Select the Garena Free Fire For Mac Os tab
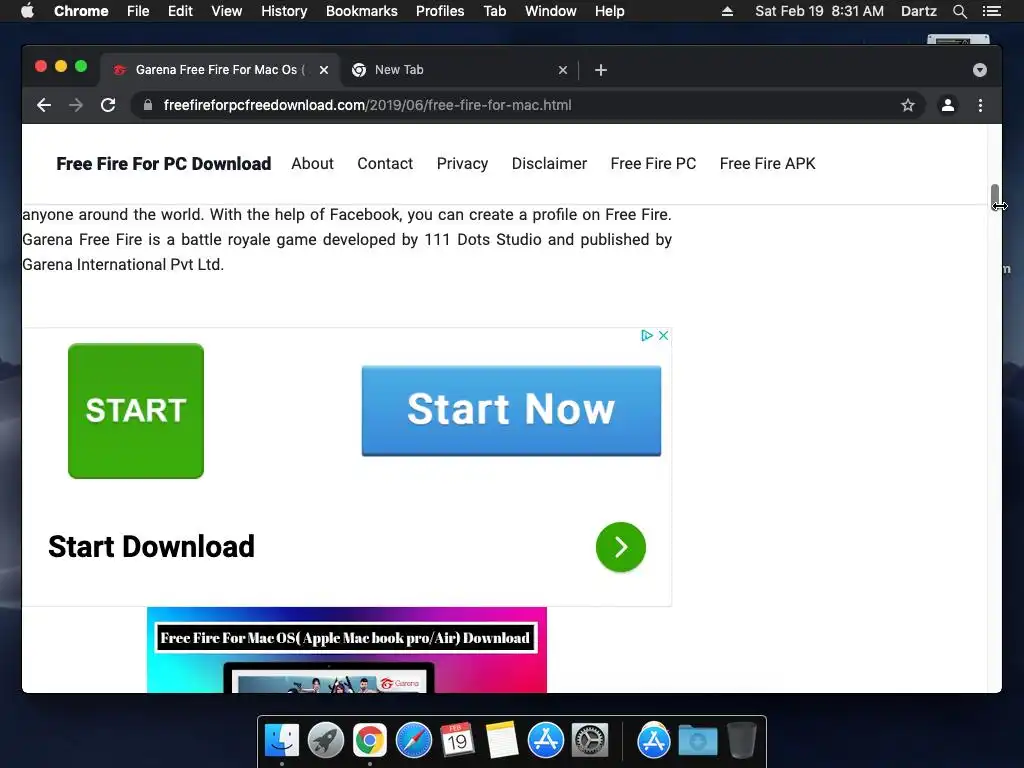The height and width of the screenshot is (768, 1024). pyautogui.click(x=219, y=70)
